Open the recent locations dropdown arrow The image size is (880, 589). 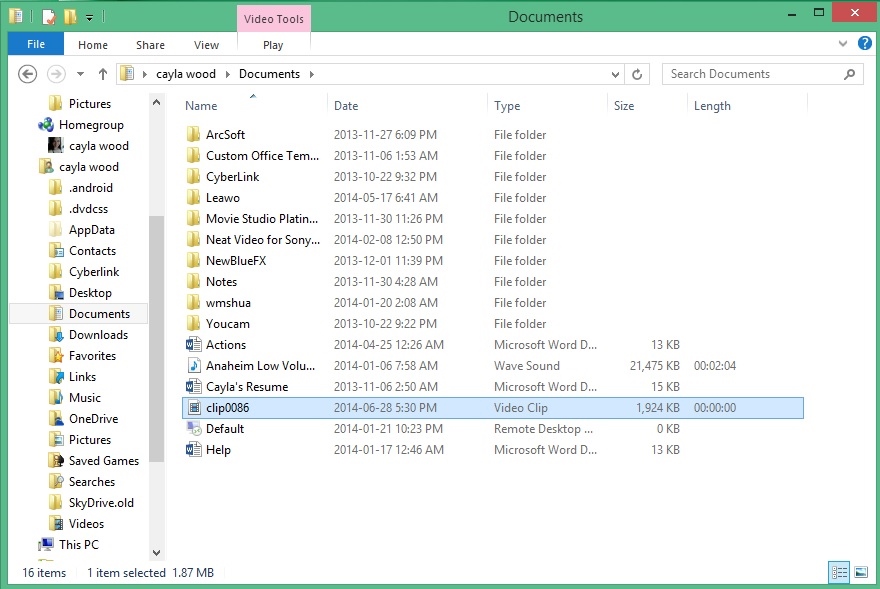coord(80,74)
